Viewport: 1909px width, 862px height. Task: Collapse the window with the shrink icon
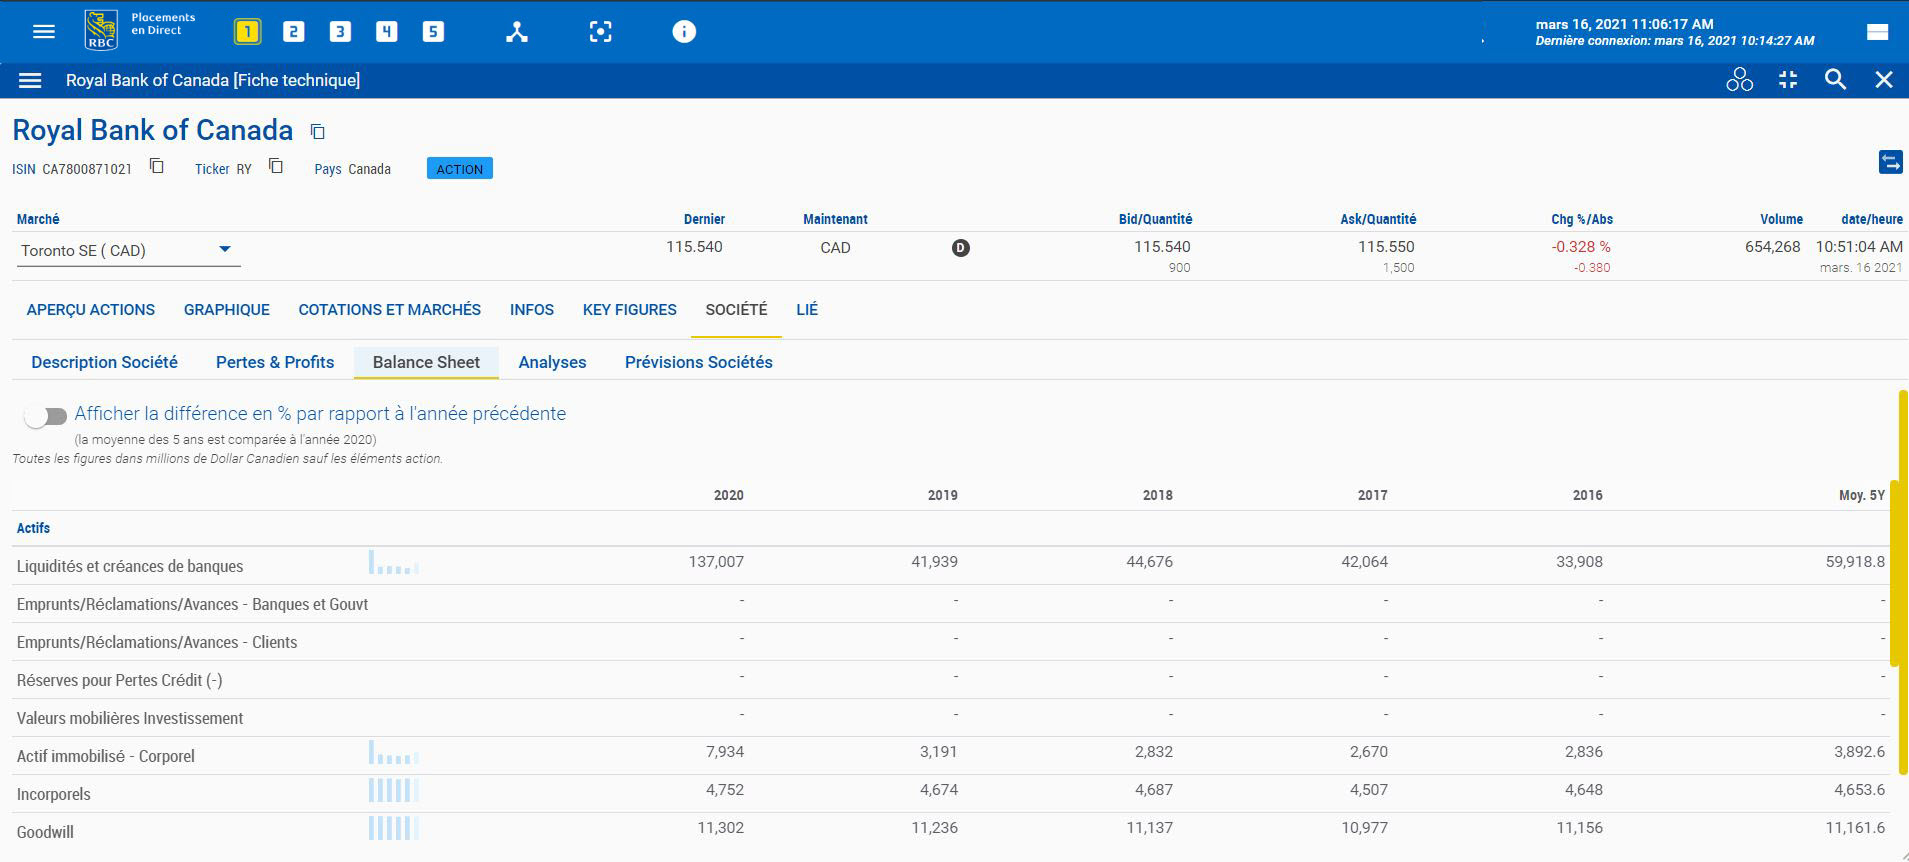click(x=1788, y=80)
